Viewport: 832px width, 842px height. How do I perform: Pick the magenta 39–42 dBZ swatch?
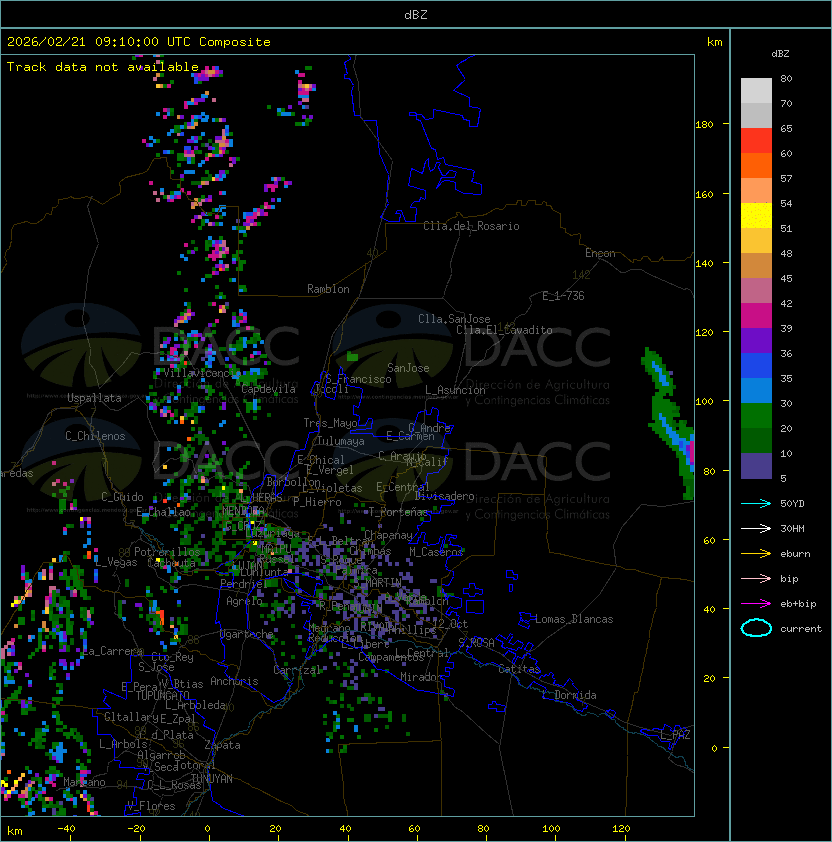pyautogui.click(x=756, y=315)
